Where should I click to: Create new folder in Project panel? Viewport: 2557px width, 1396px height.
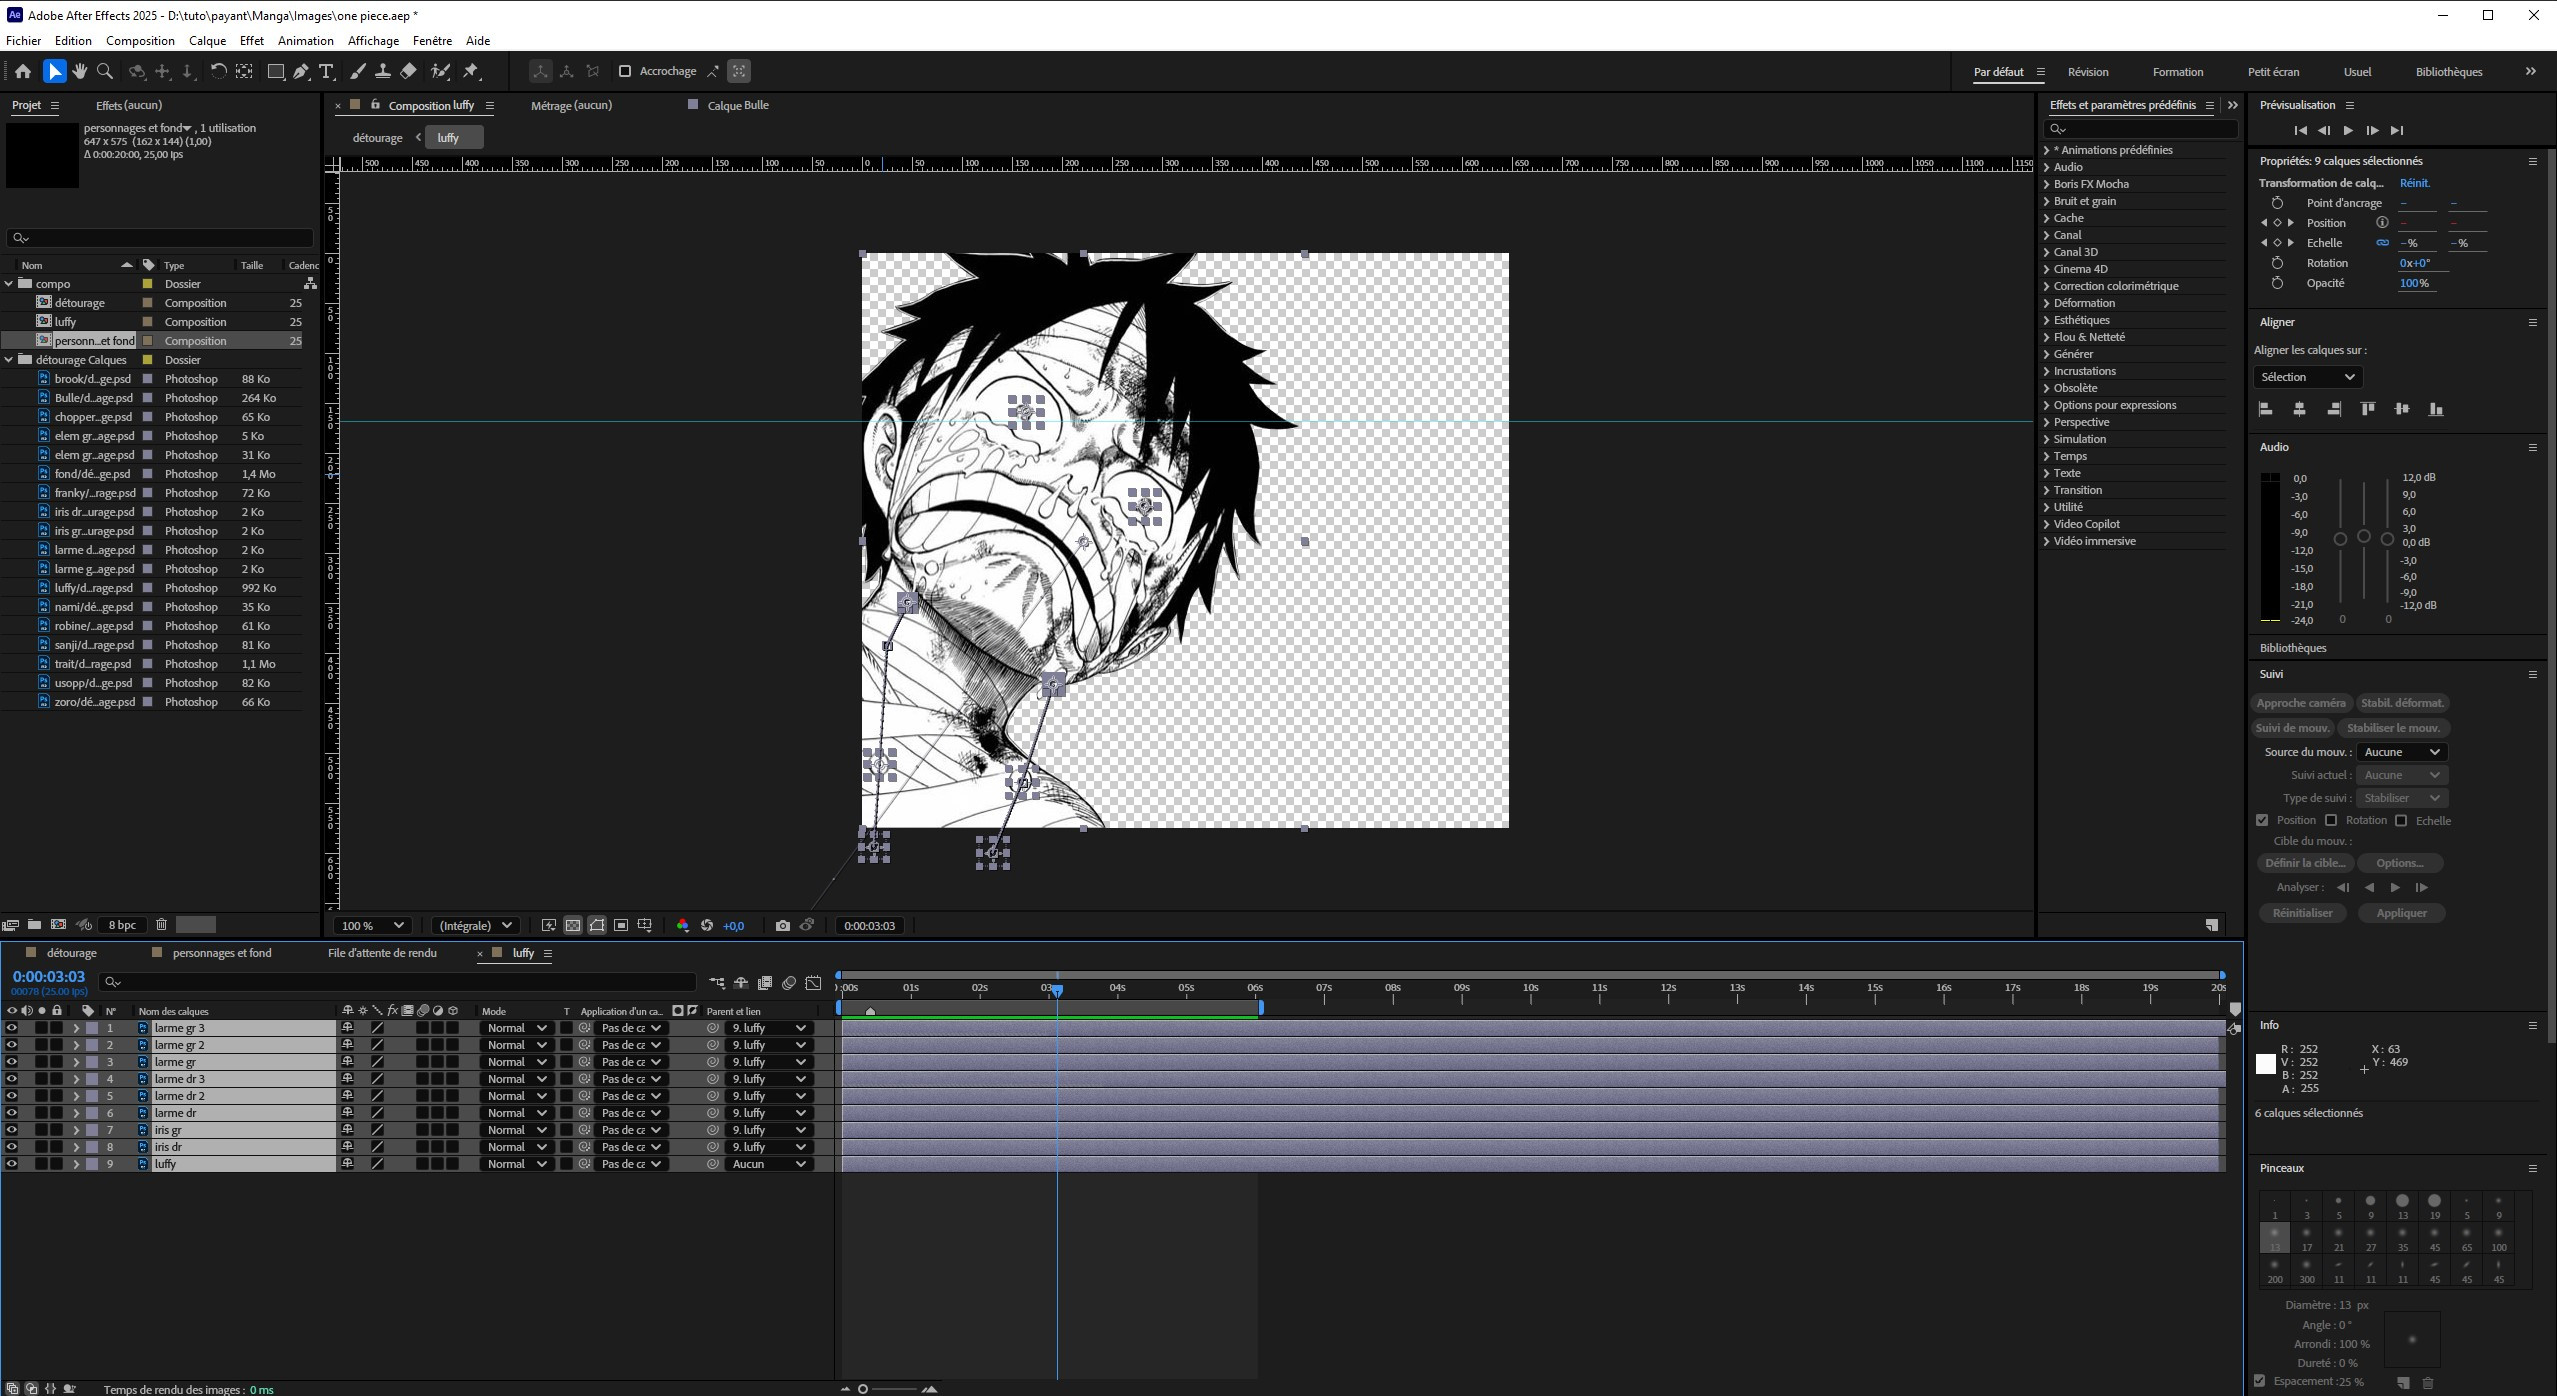34,925
